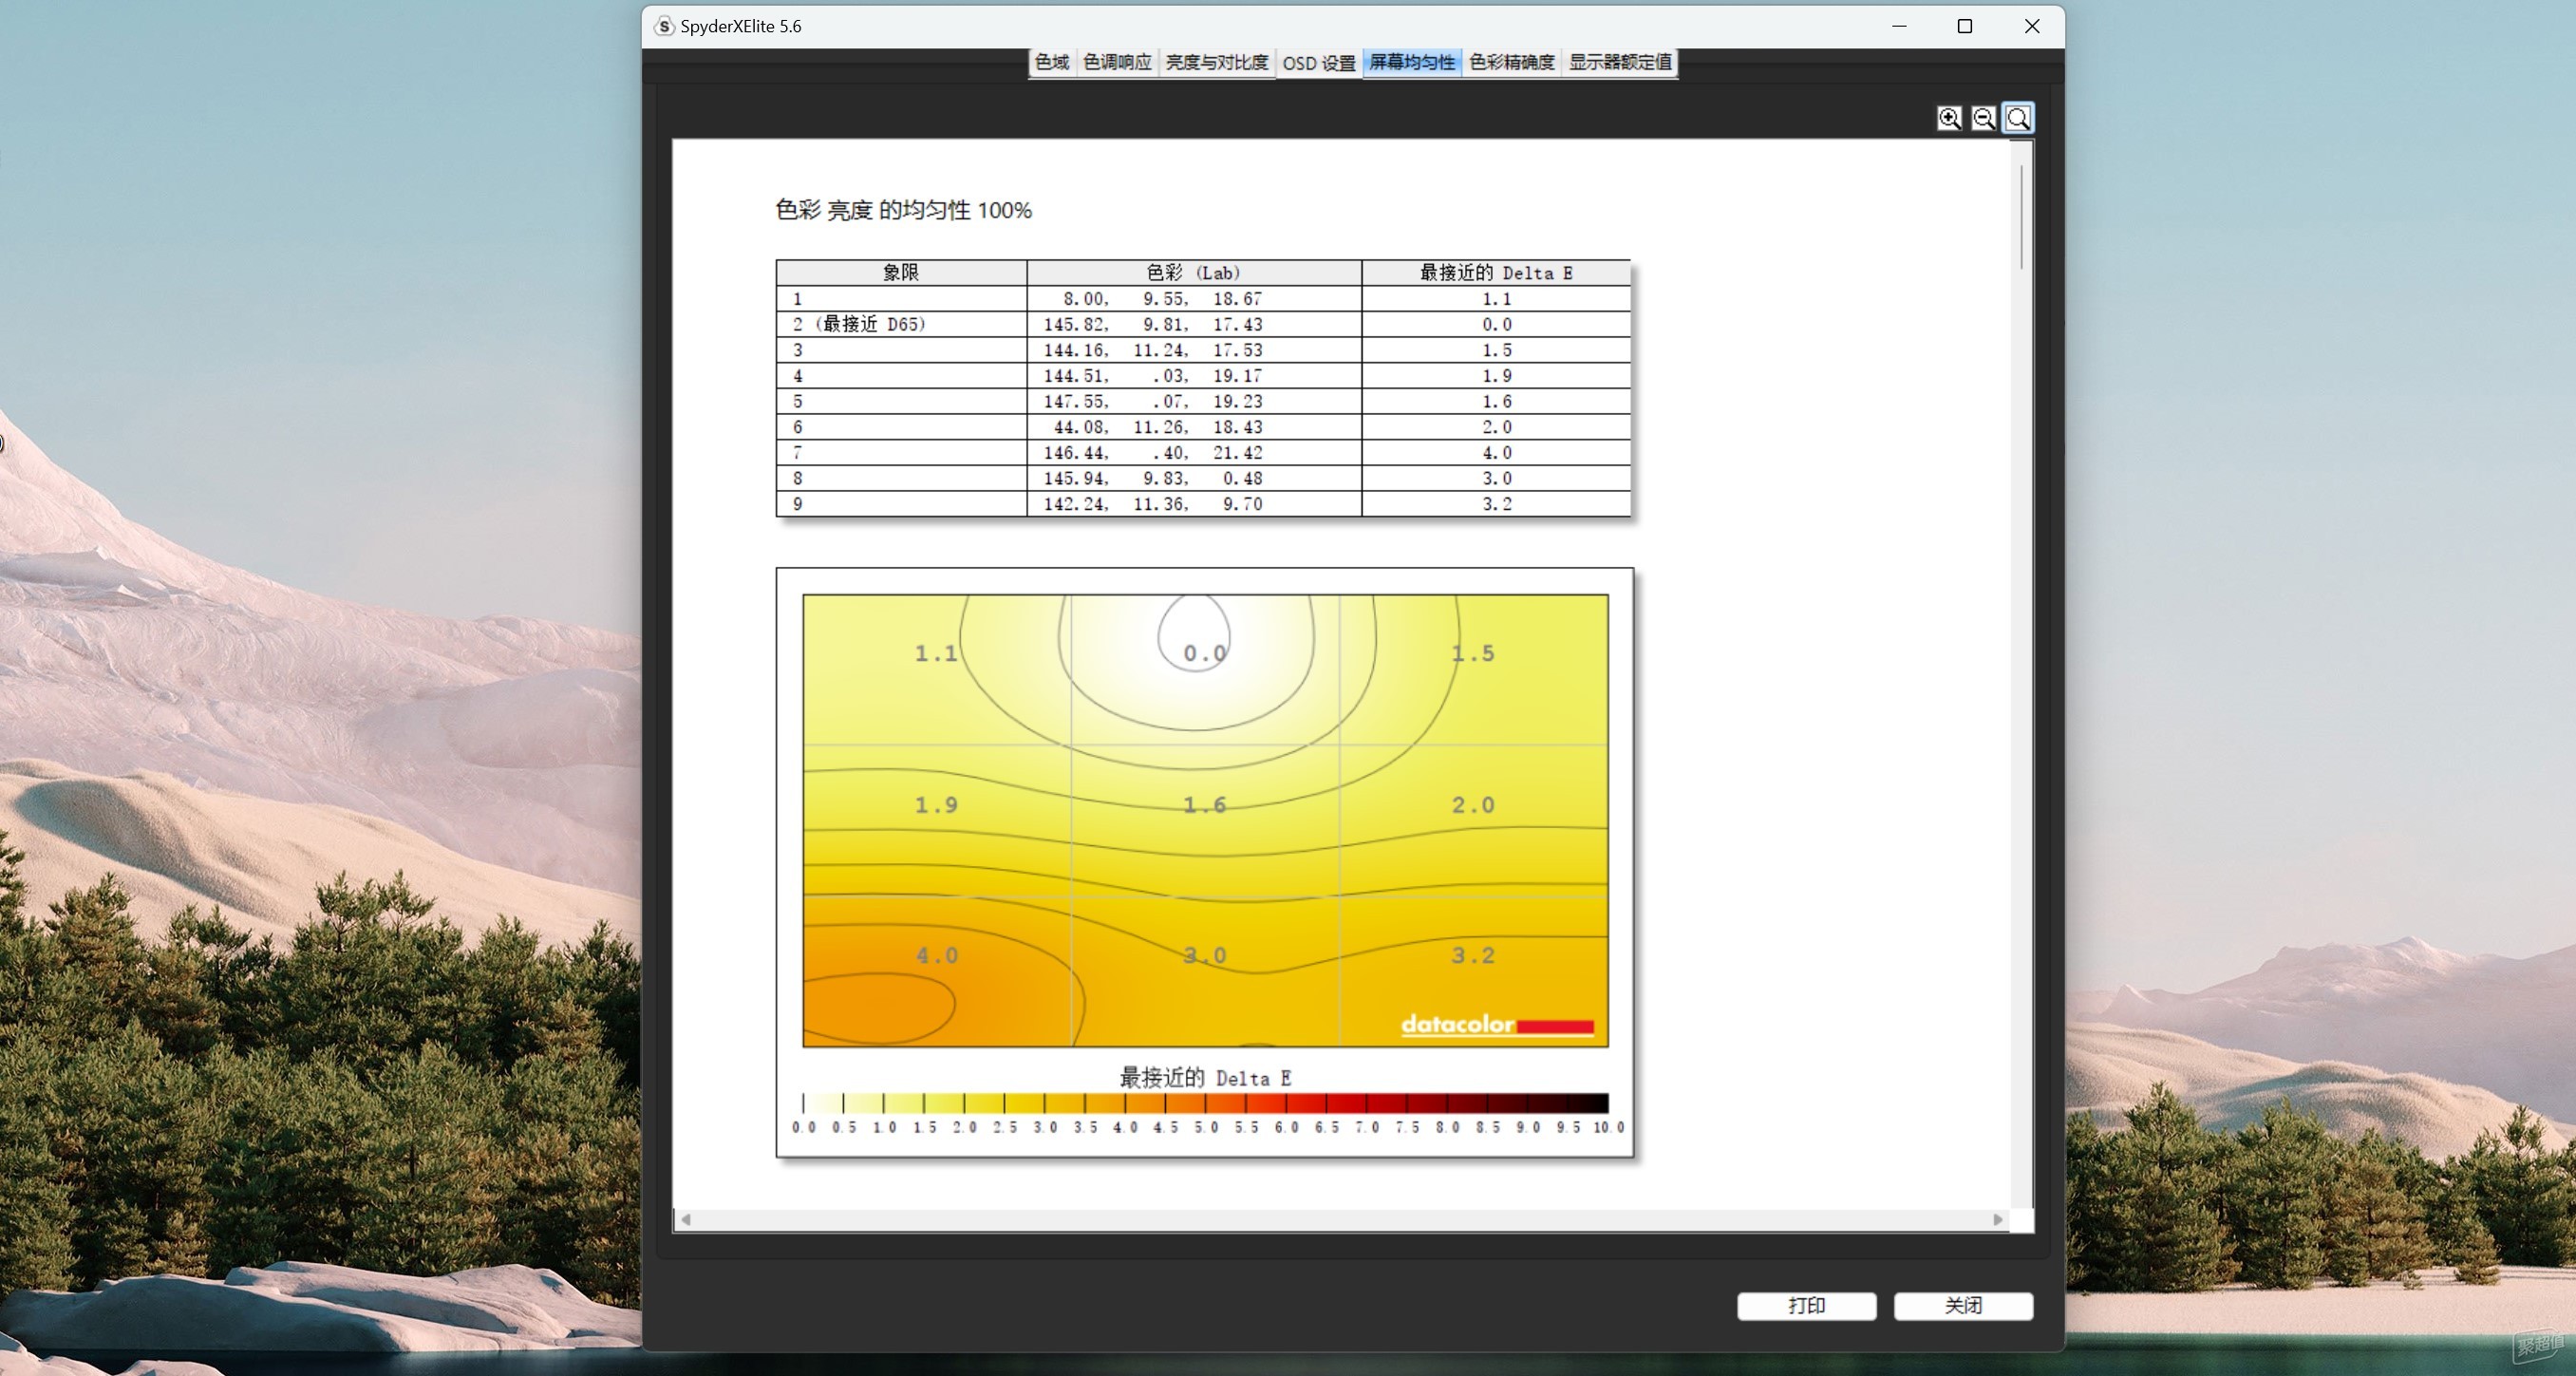Select the 屏幕均匀性 tab
The width and height of the screenshot is (2576, 1376).
[1411, 62]
